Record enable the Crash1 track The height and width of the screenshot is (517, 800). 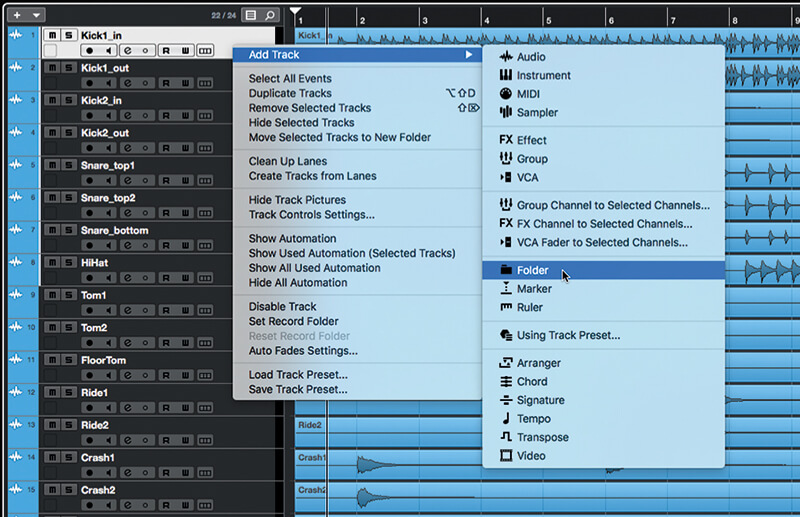[x=90, y=473]
